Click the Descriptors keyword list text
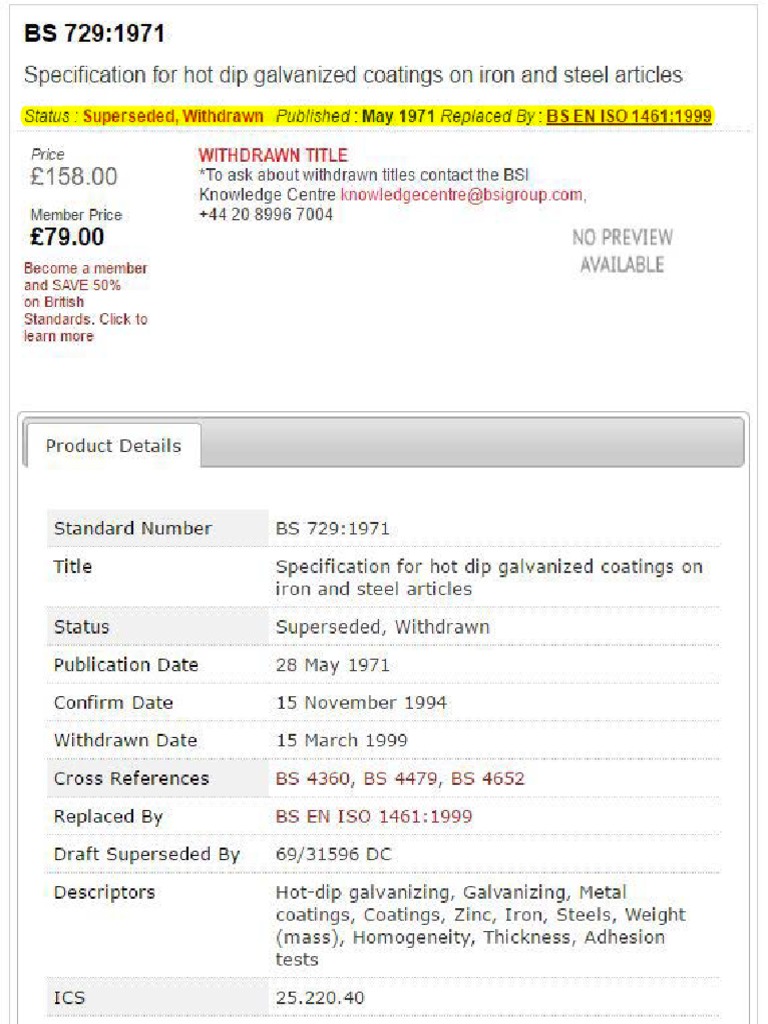The height and width of the screenshot is (1024, 768). coord(480,925)
